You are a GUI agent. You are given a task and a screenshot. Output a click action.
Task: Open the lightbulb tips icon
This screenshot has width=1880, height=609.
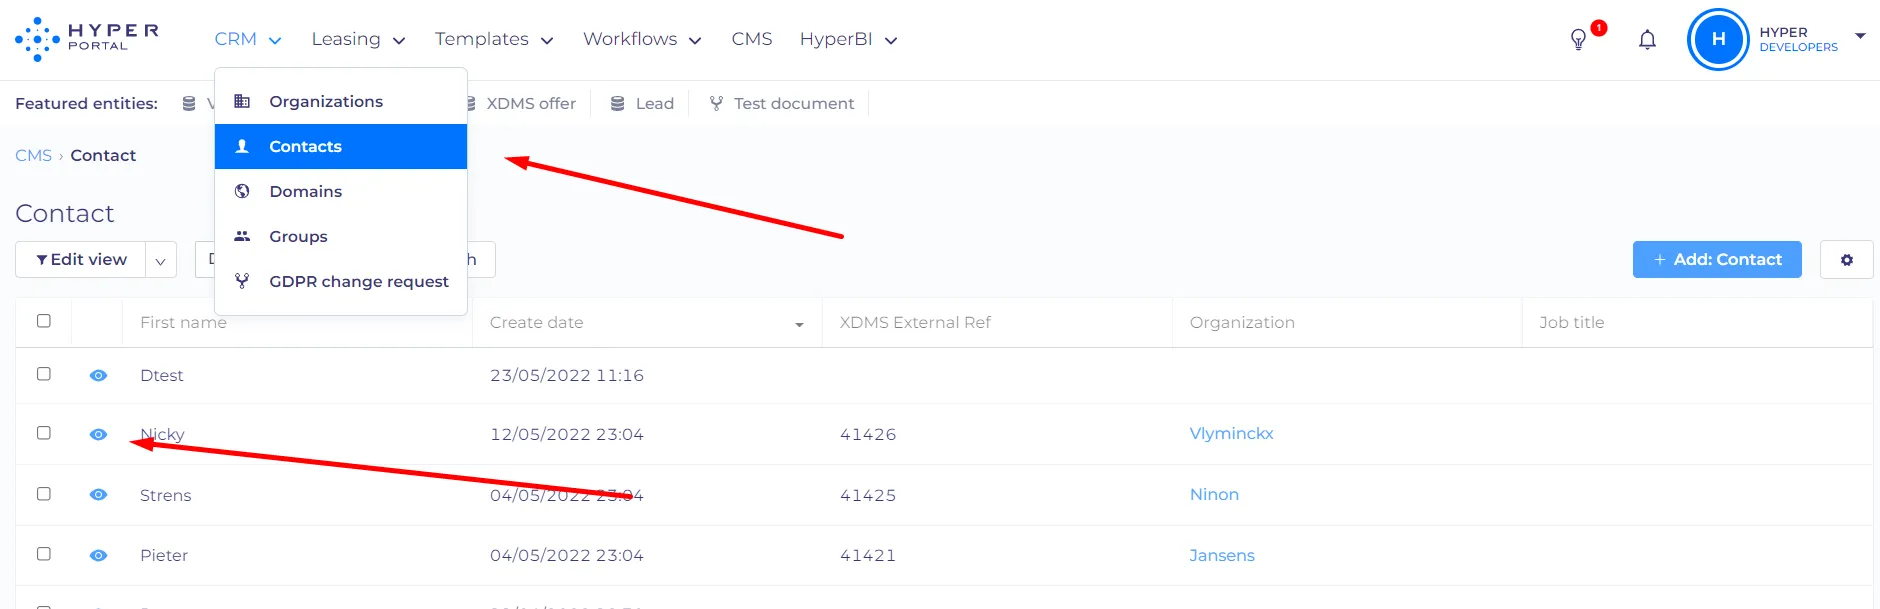[x=1578, y=40]
